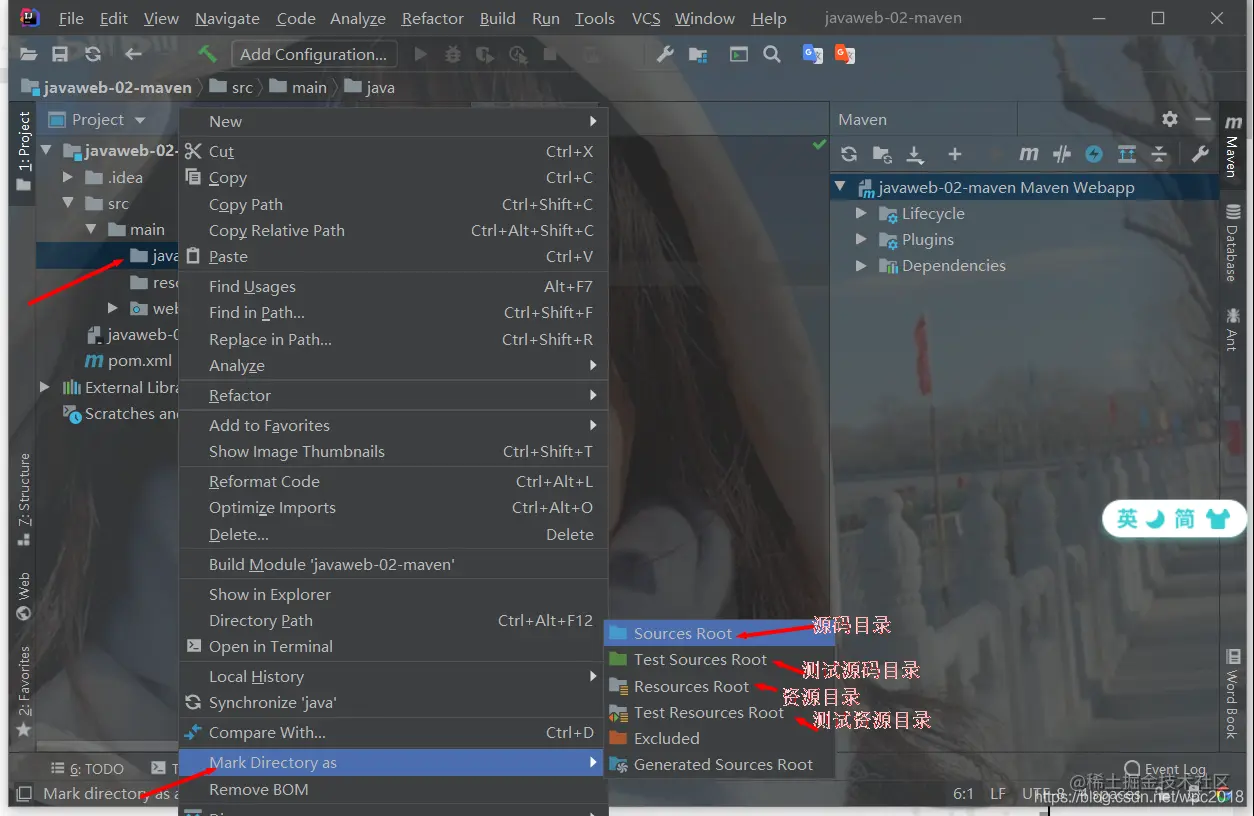Select pom.xml in project tree

pyautogui.click(x=129, y=361)
